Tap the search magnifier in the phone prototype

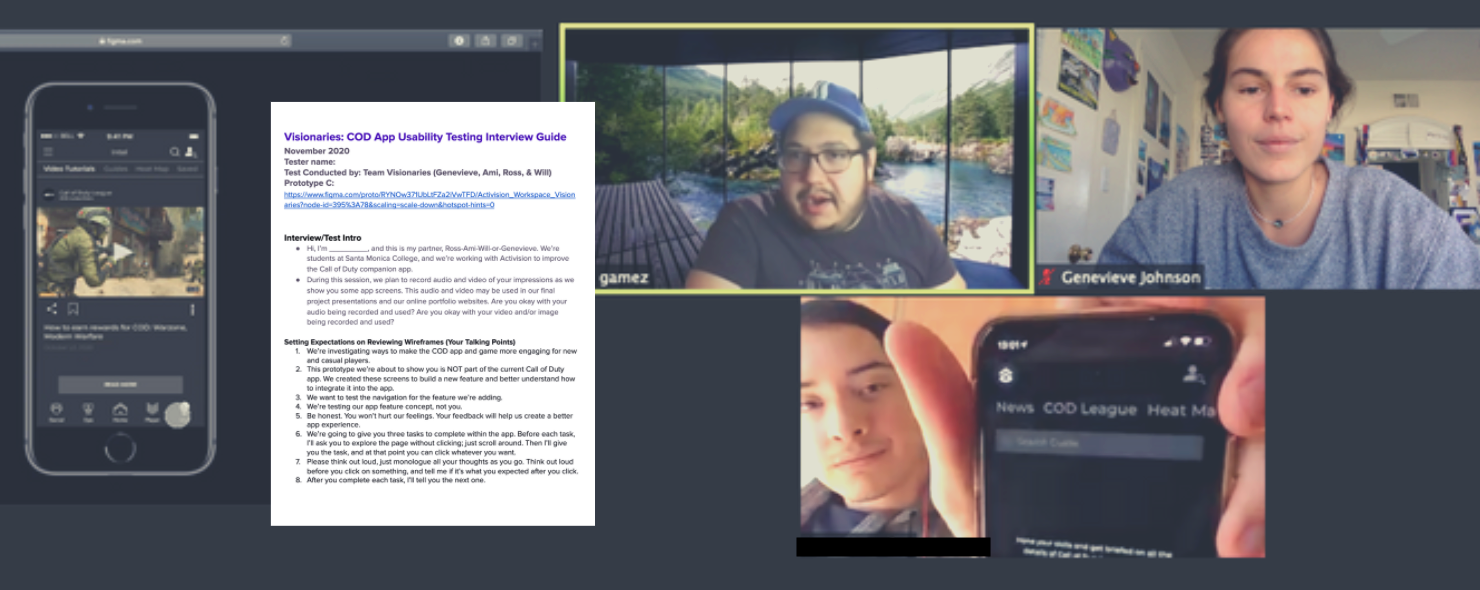click(x=175, y=152)
